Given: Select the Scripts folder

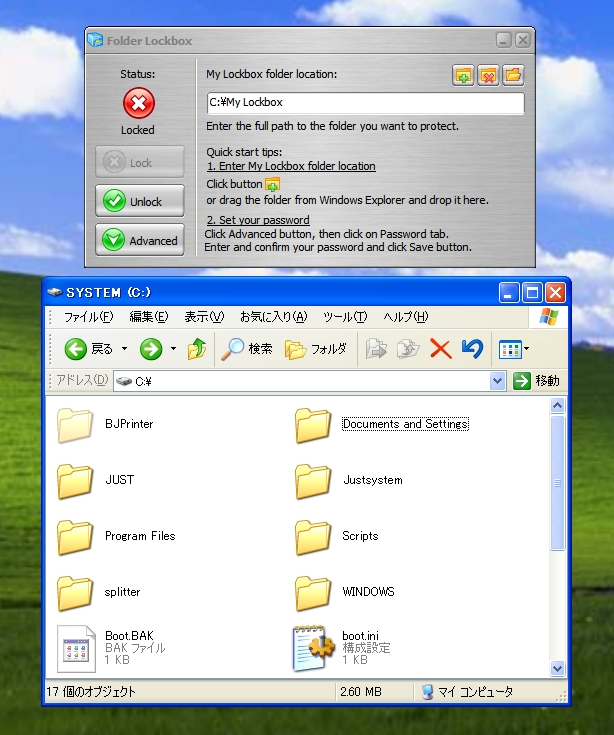Looking at the screenshot, I should (337, 536).
